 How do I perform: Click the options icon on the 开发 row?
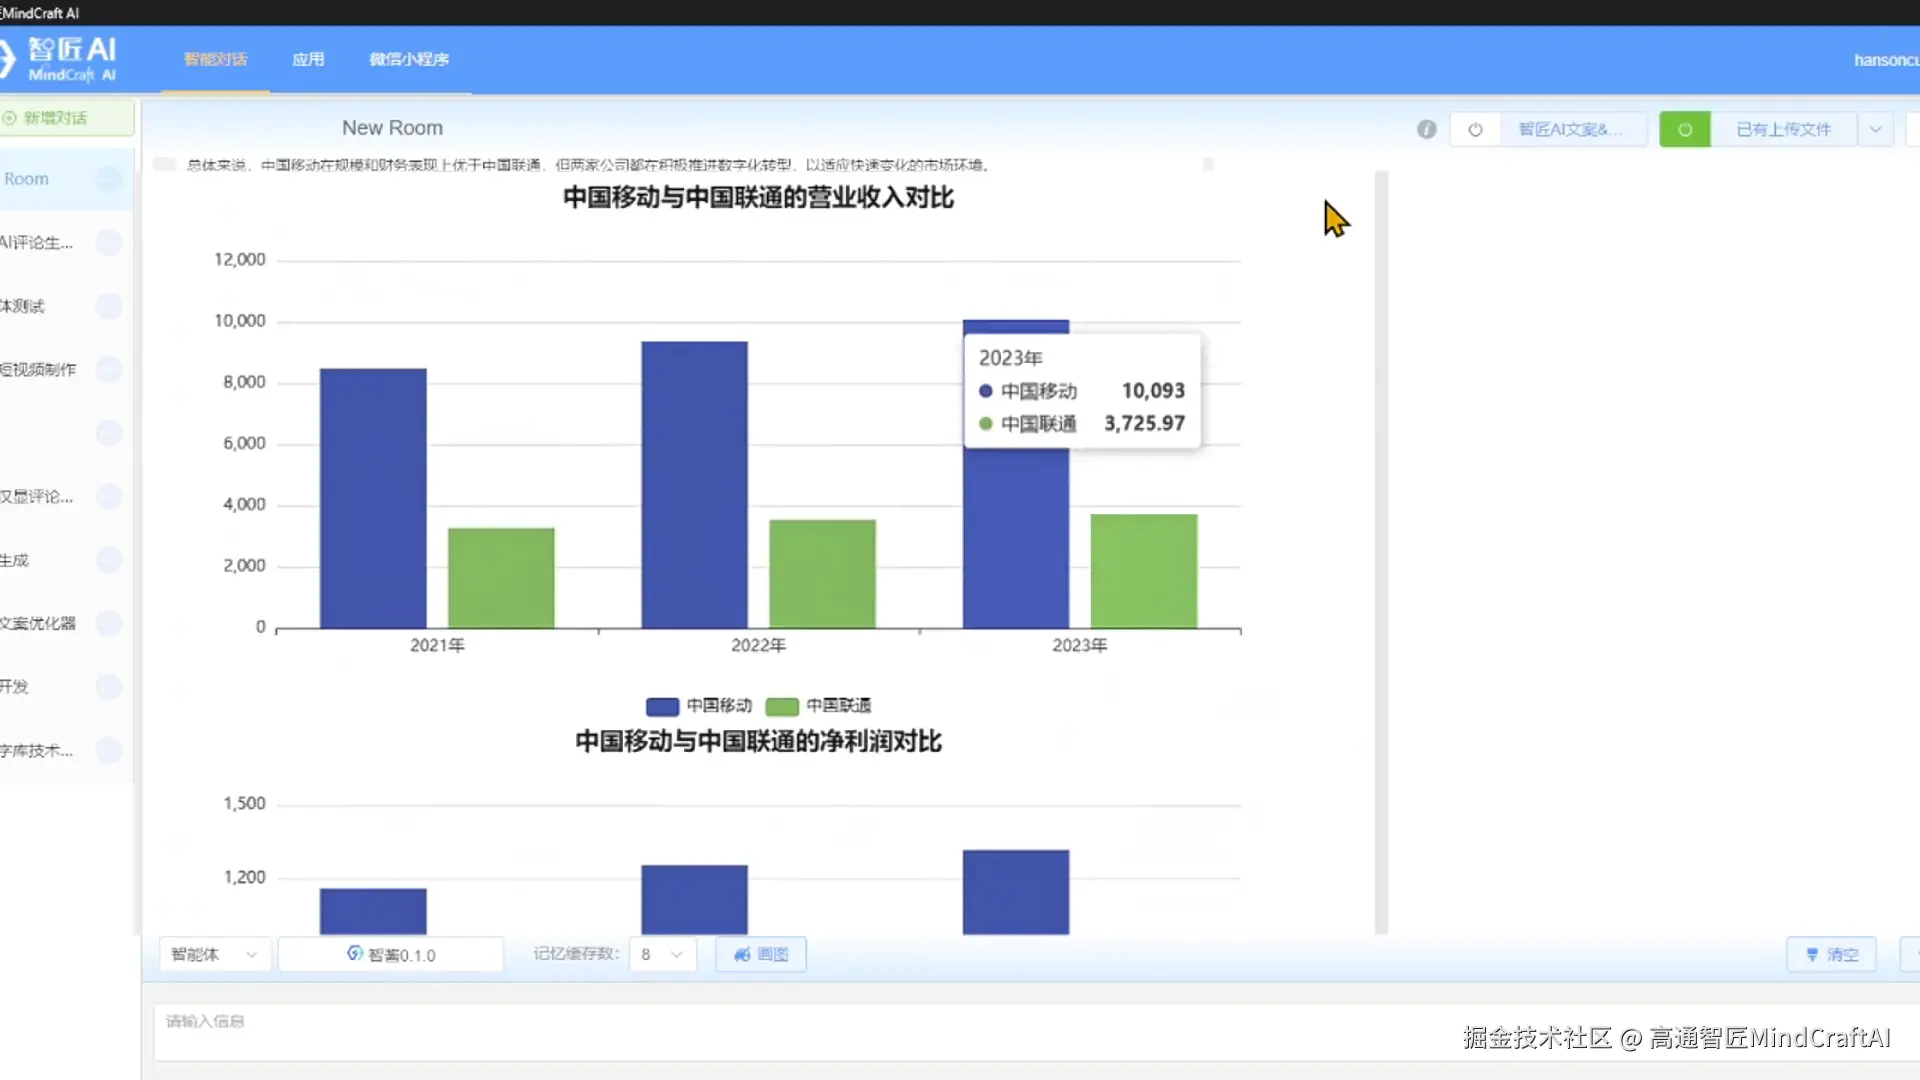(109, 687)
